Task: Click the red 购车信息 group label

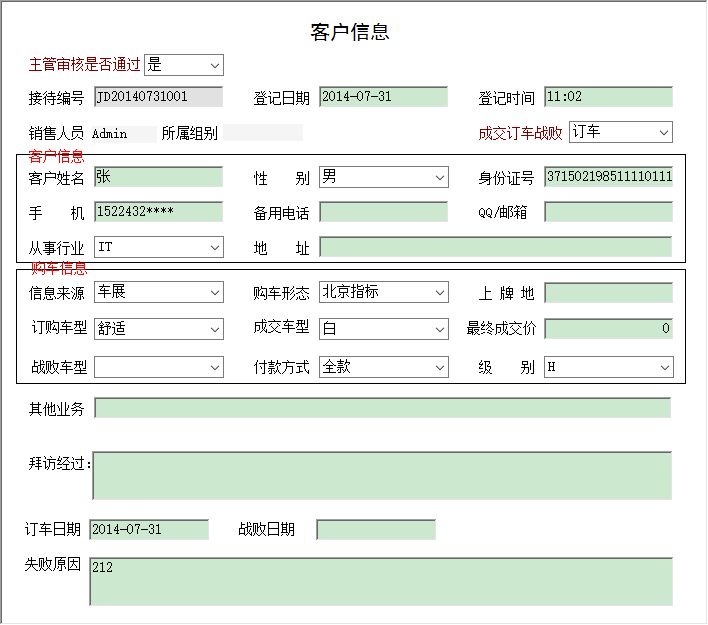Action: pos(59,268)
